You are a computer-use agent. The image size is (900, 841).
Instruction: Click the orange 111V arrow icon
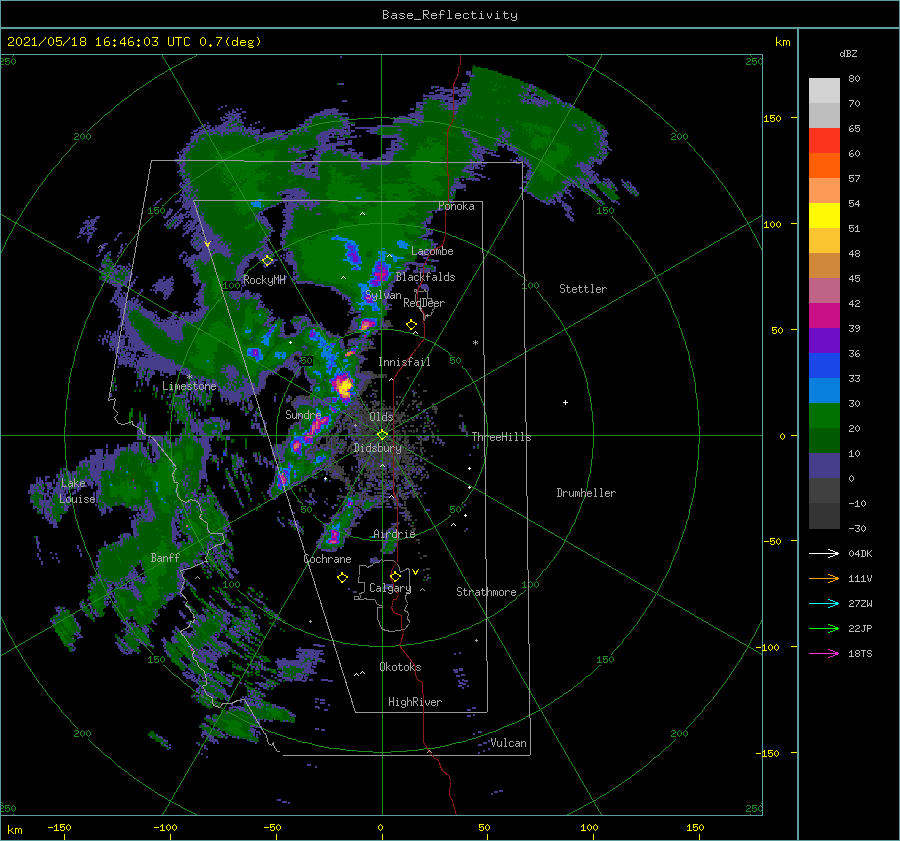pos(824,579)
